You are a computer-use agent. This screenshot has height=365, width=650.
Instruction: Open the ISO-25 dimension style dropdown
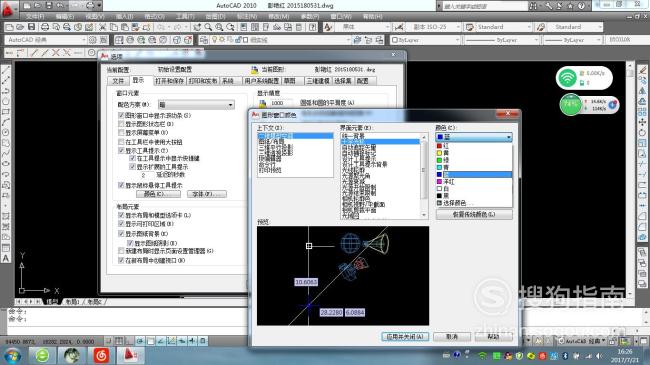click(434, 27)
